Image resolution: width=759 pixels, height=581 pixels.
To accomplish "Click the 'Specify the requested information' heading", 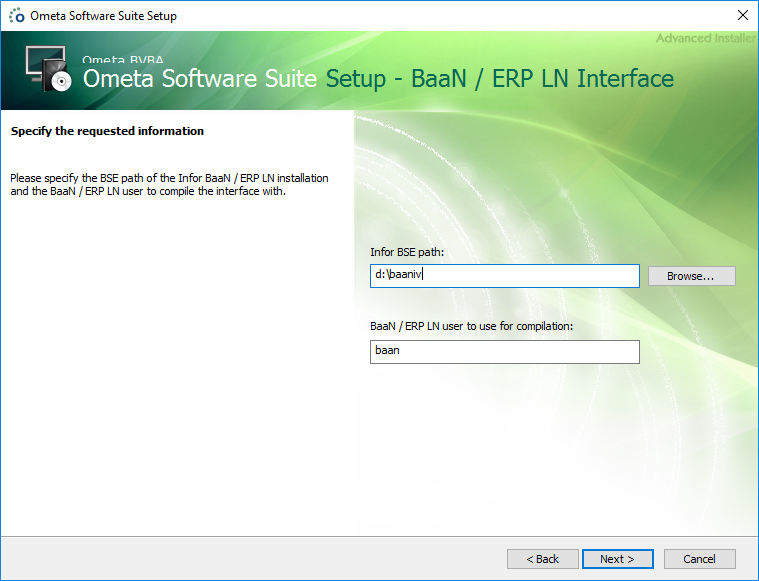I will click(107, 131).
